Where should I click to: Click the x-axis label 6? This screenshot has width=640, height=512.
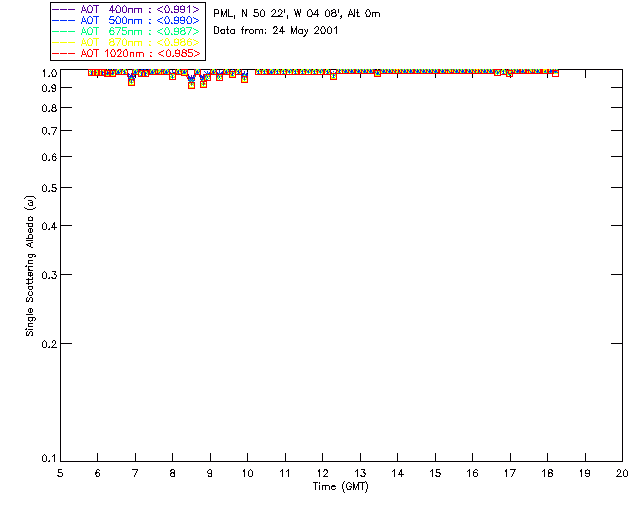click(x=98, y=473)
